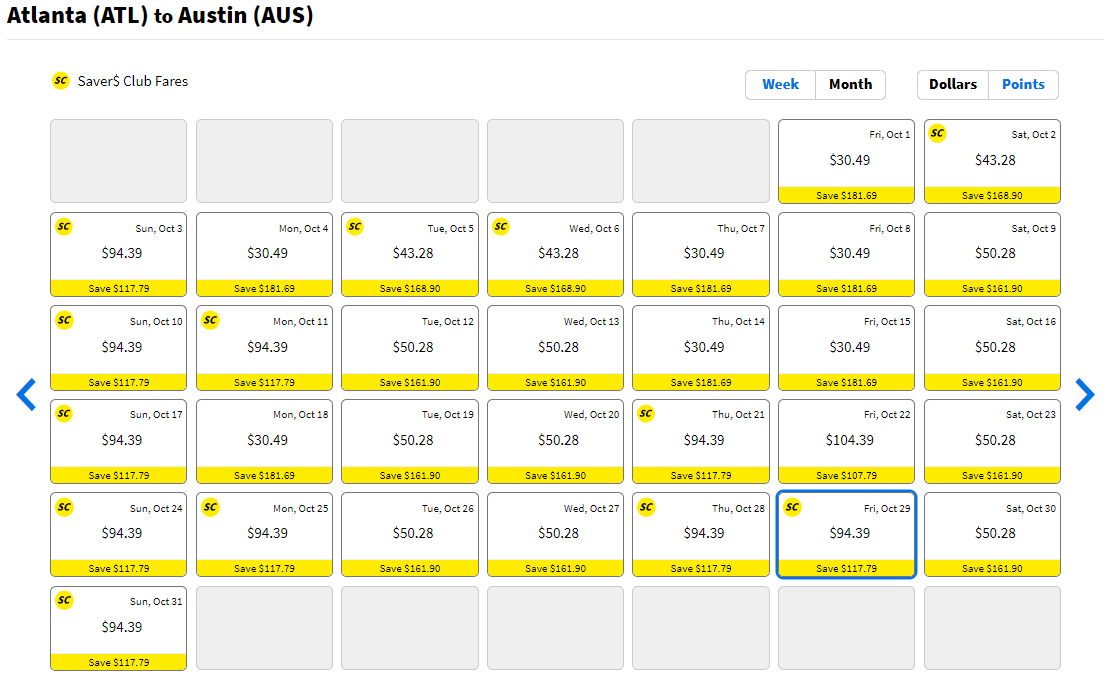Screen dimensions: 1113x688
Task: Select the Month view tab
Action: tap(850, 85)
